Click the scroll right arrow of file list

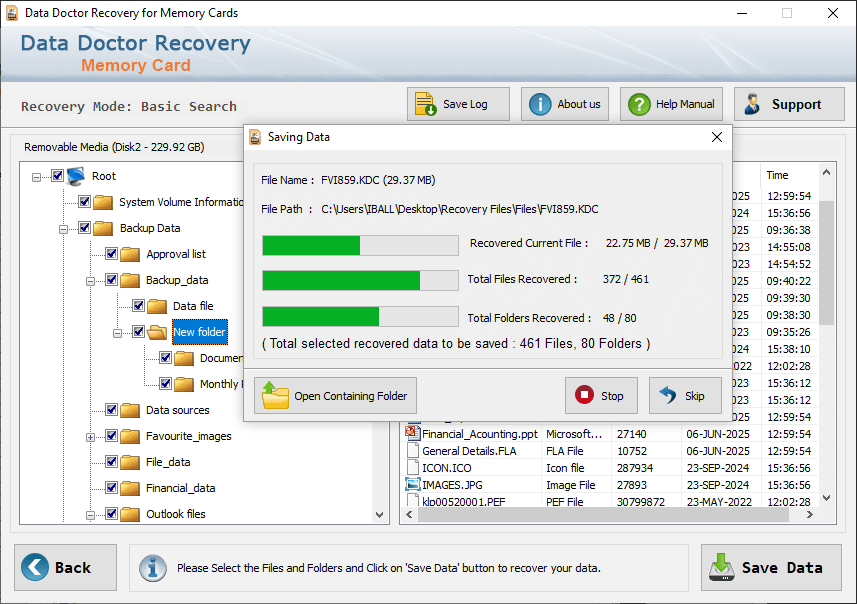809,514
